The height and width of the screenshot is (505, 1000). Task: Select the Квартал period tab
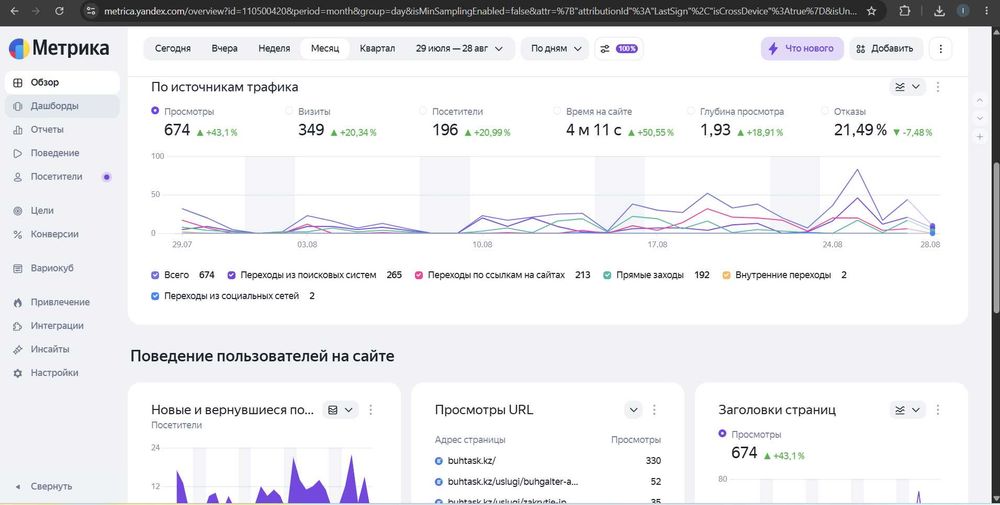377,48
